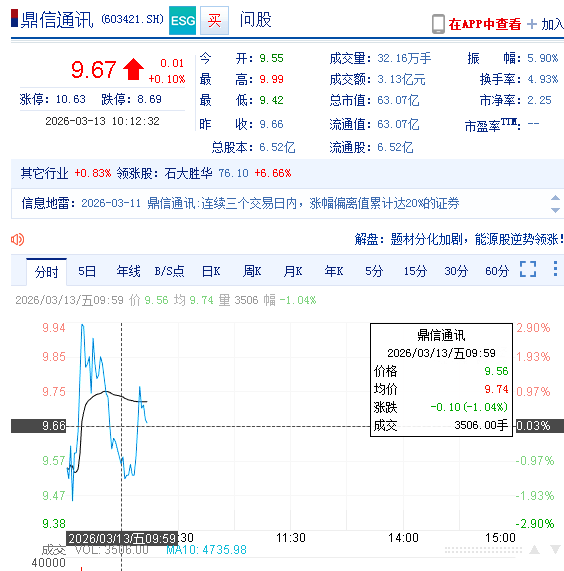Open the B/S点 tab
The width and height of the screenshot is (564, 571).
[169, 271]
